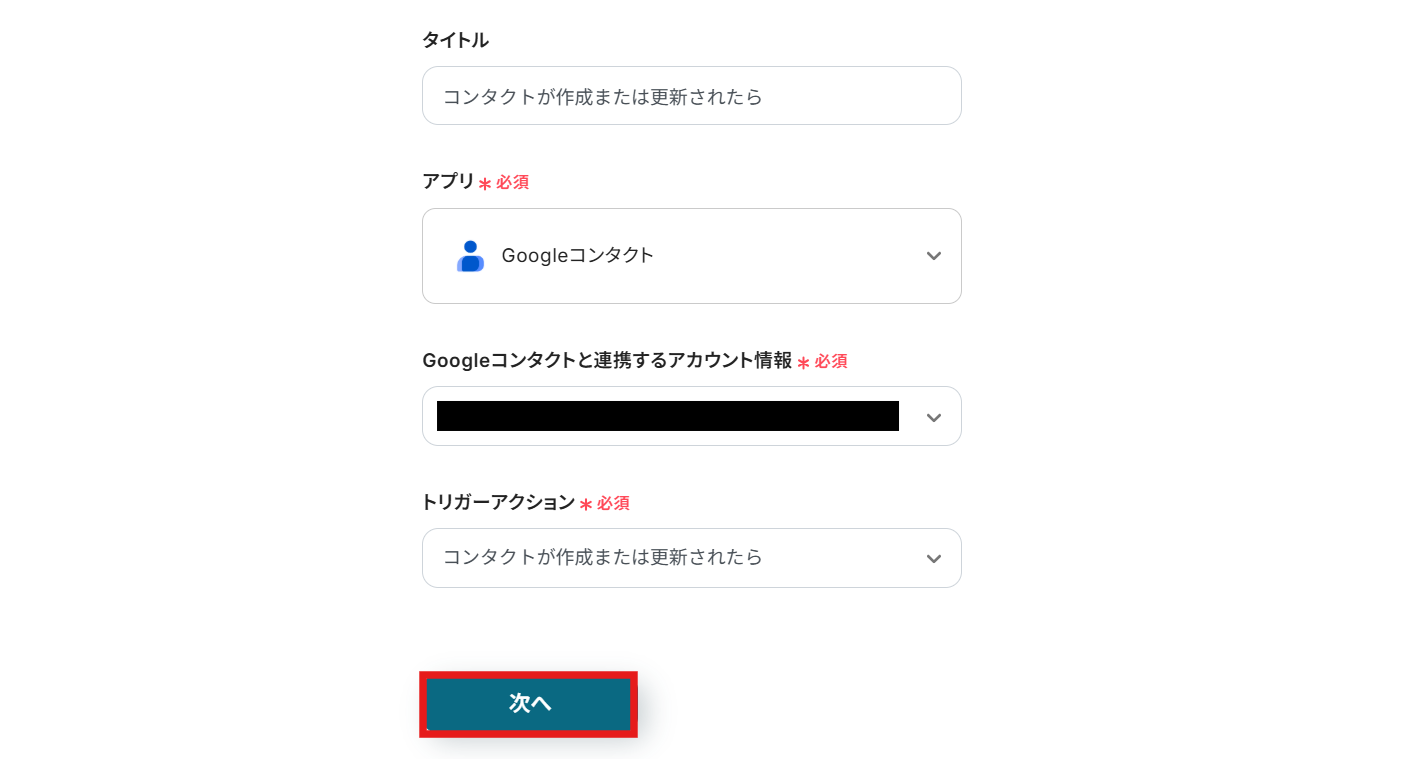
Task: Click the アプリ field label
Action: [x=448, y=181]
